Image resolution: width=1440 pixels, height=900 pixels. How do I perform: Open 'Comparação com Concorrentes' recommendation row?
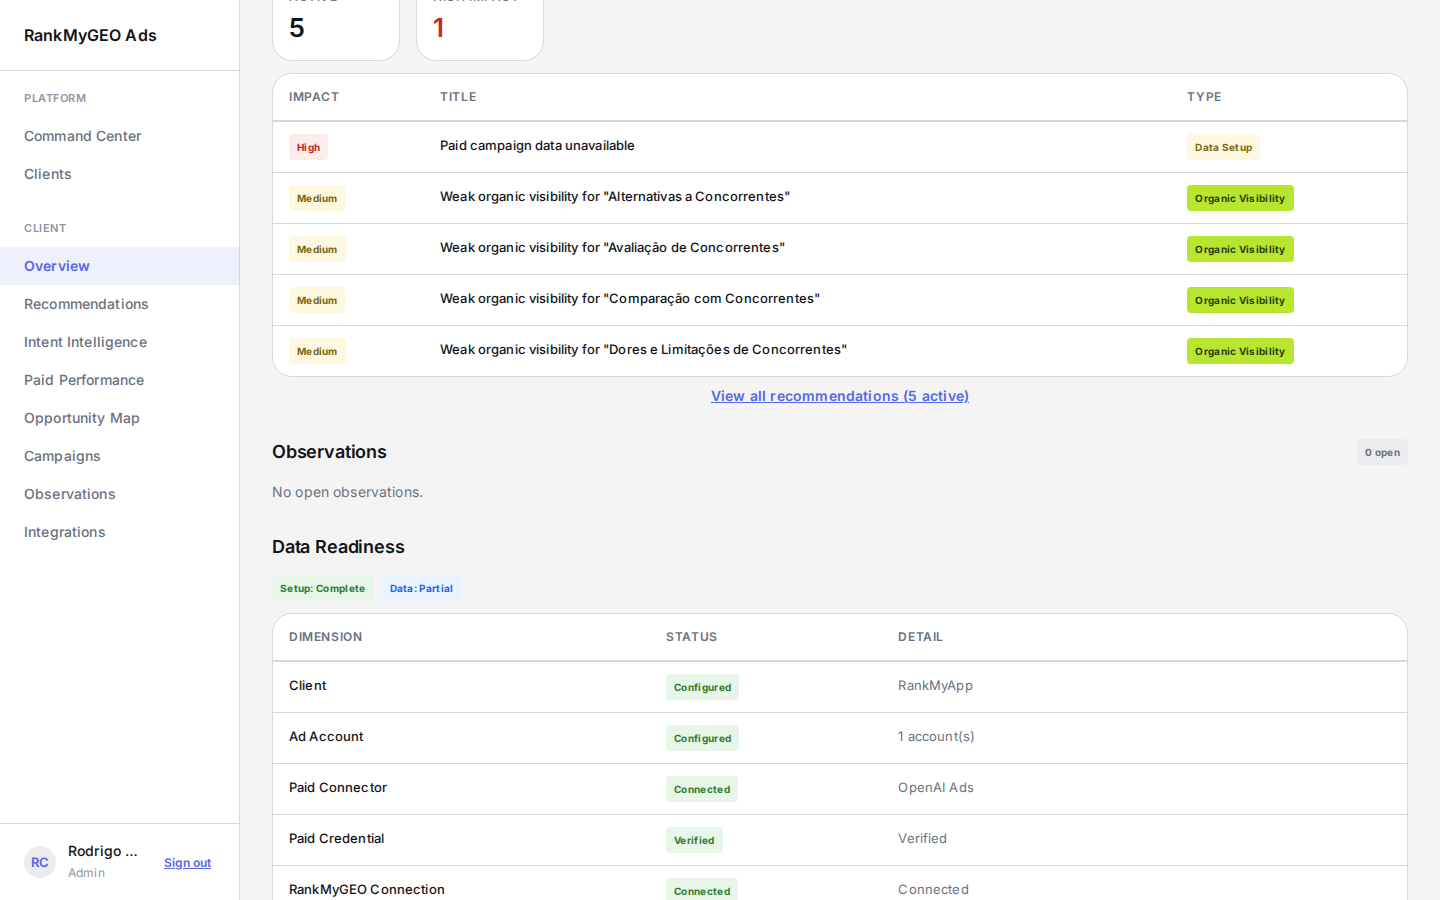pyautogui.click(x=840, y=300)
